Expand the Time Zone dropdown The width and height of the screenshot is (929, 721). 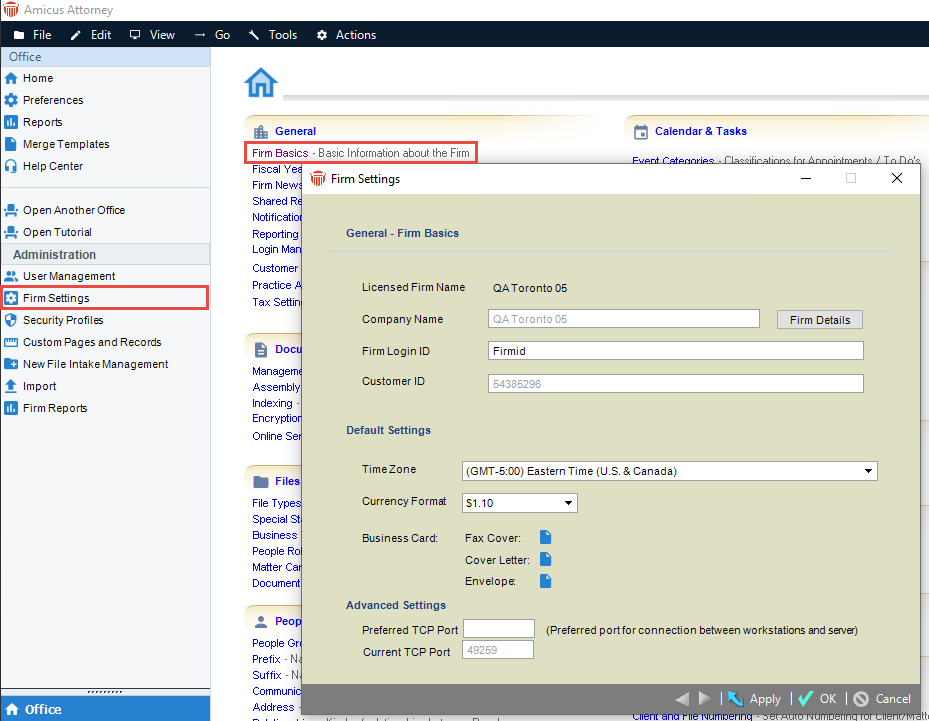[868, 471]
